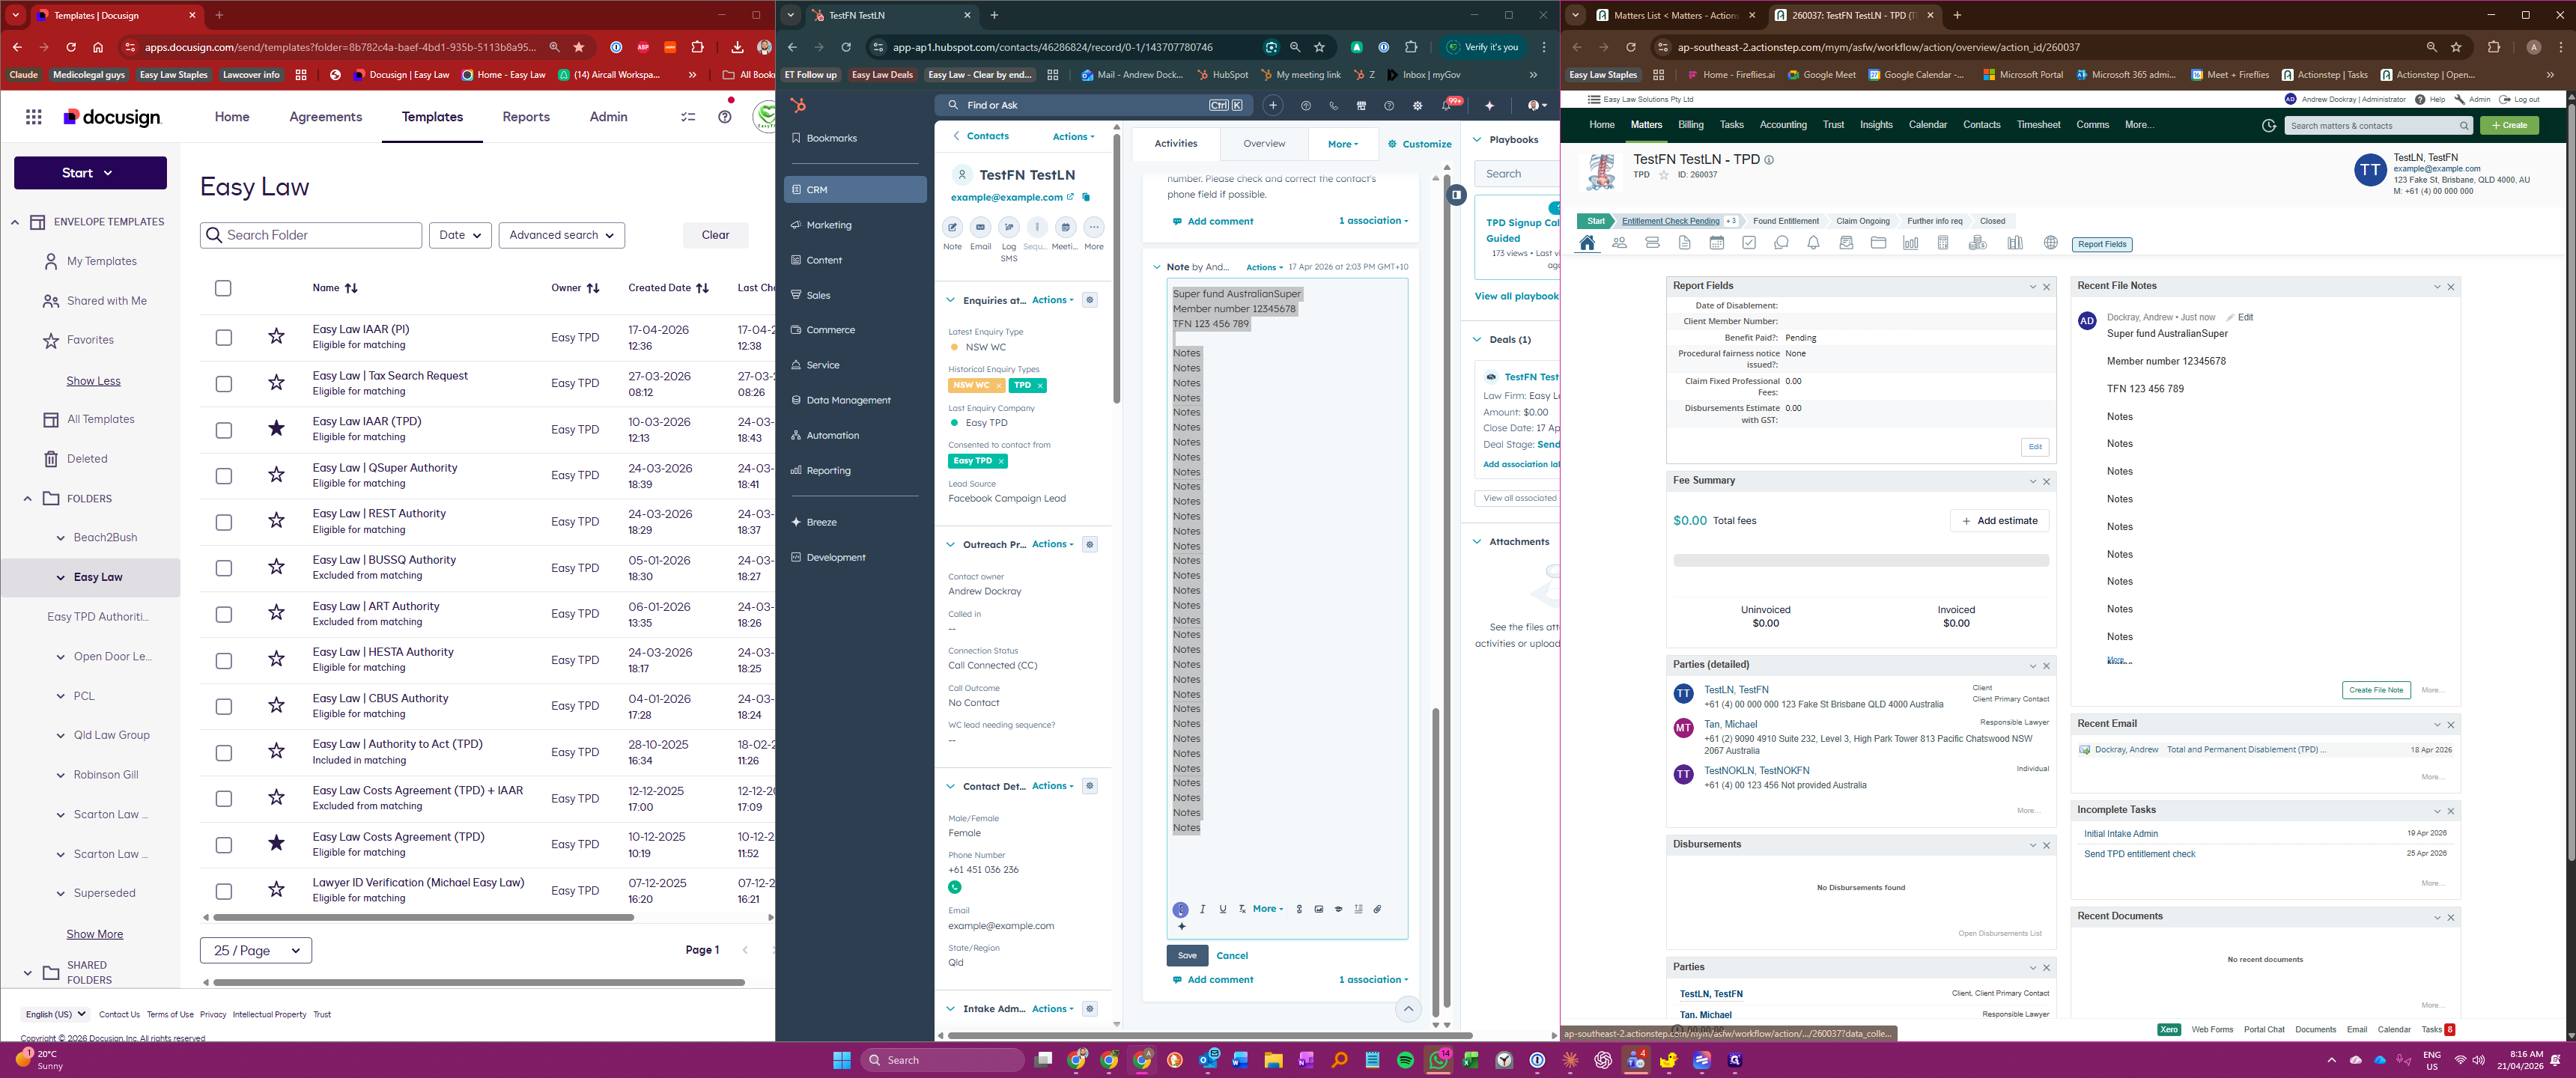Open the Billing menu in Actionstep
The width and height of the screenshot is (2576, 1078).
click(1690, 125)
